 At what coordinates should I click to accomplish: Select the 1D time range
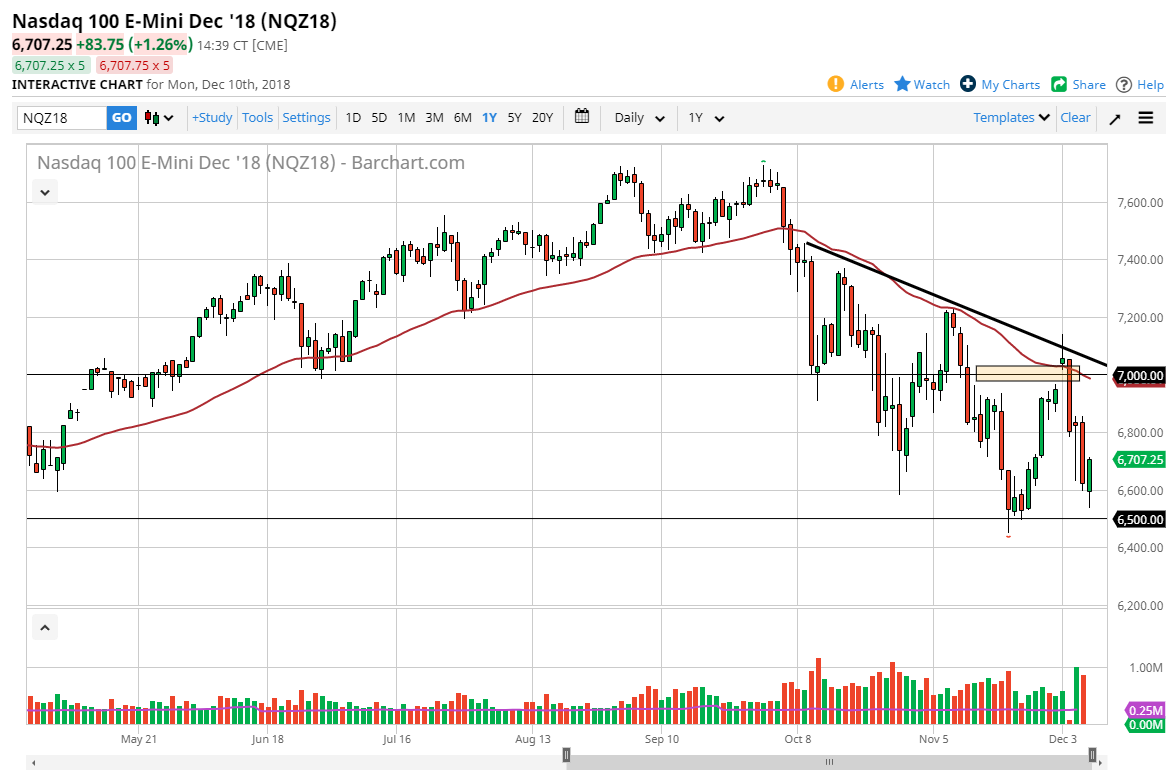(x=353, y=117)
